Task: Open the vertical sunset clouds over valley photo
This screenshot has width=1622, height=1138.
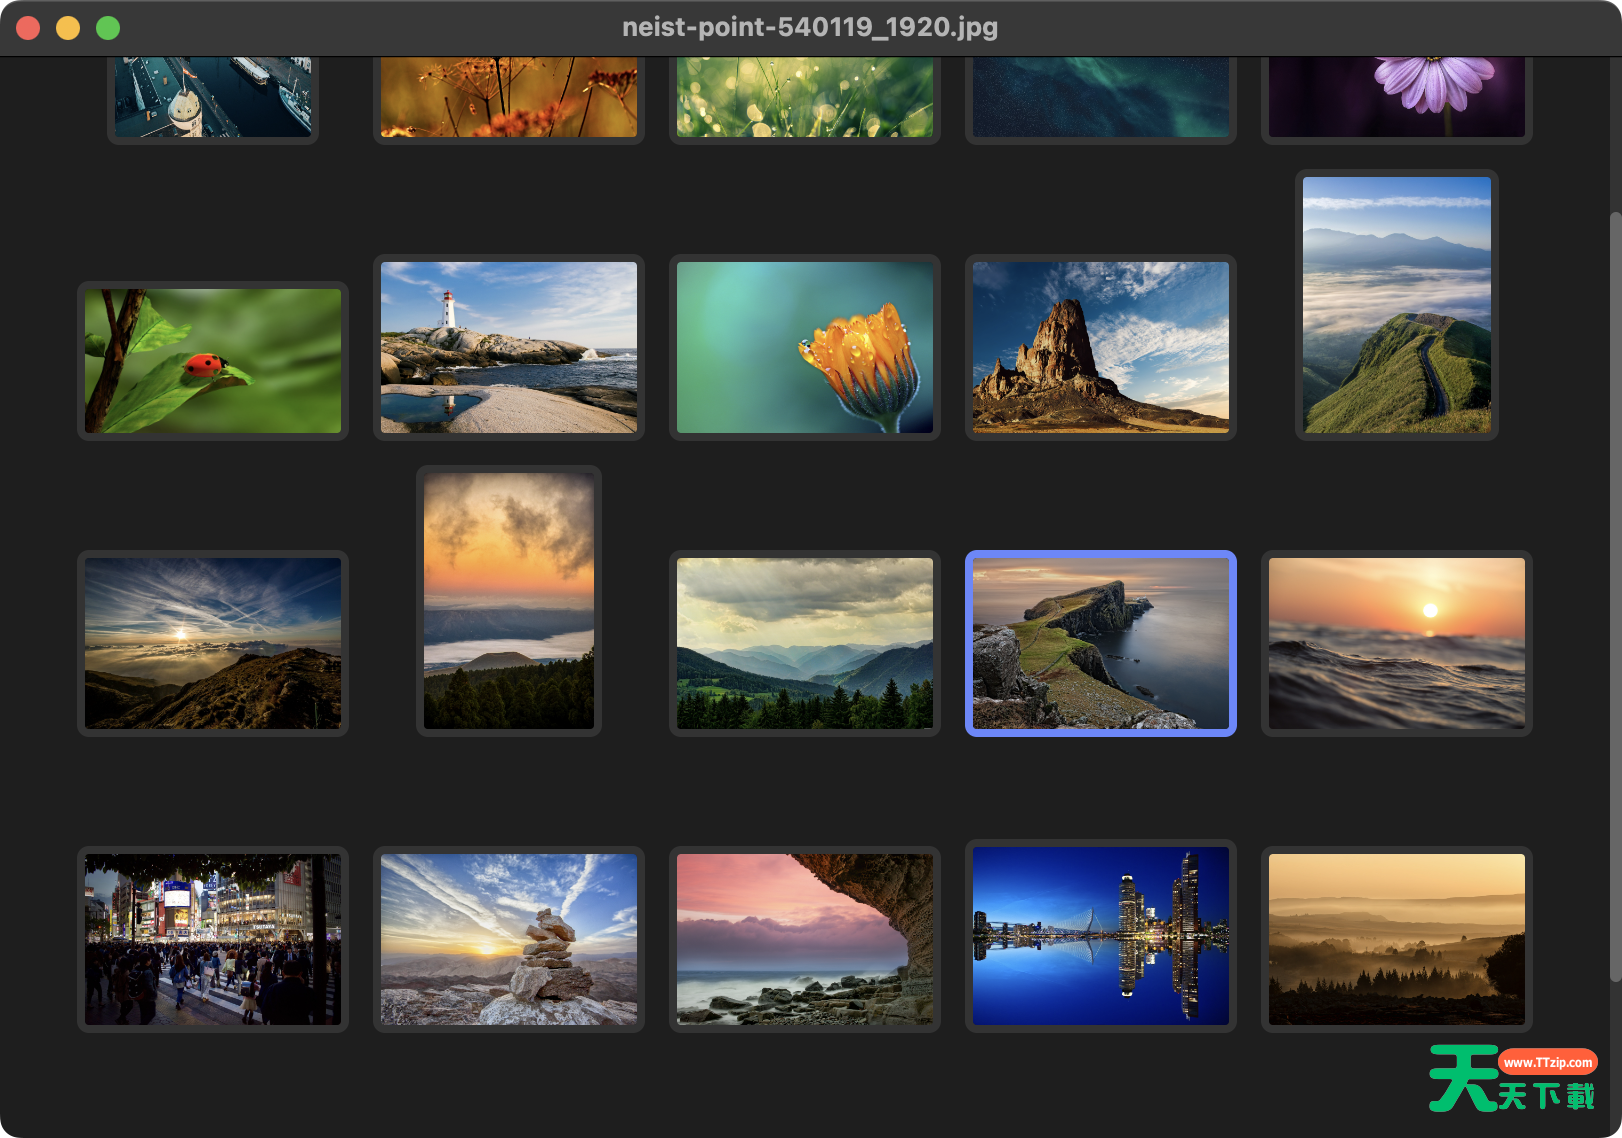Action: click(508, 600)
